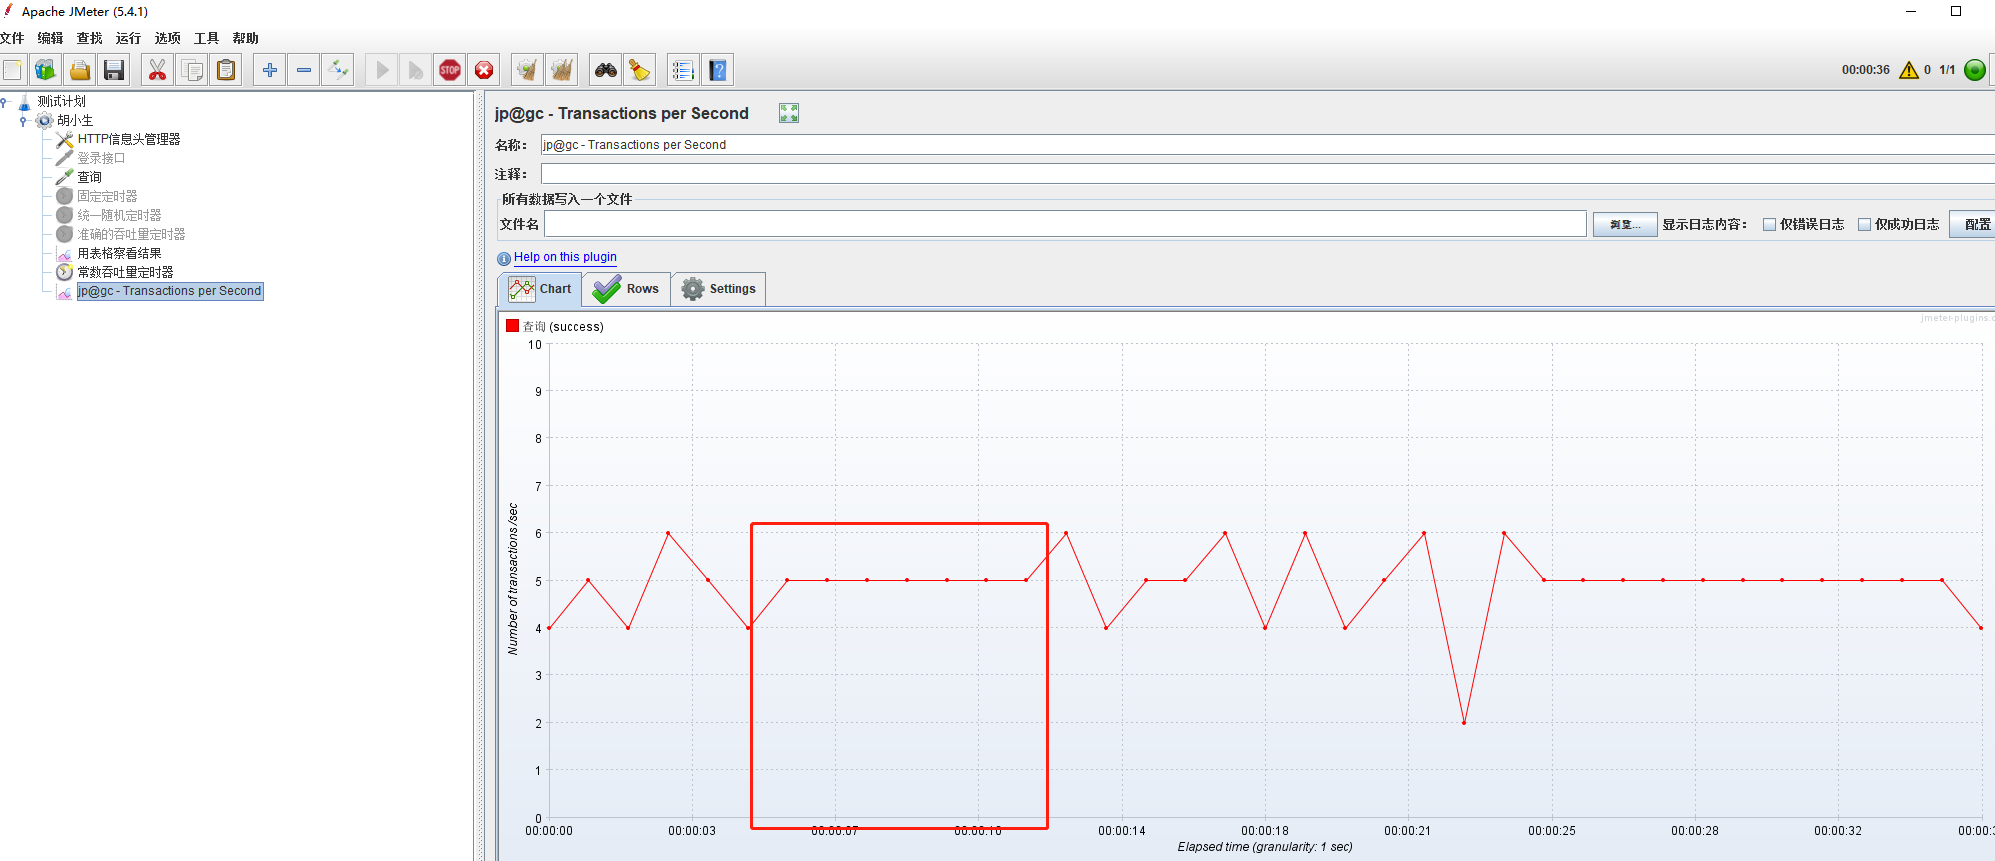Open Help with the question mark icon
The image size is (1995, 861).
pyautogui.click(x=717, y=70)
